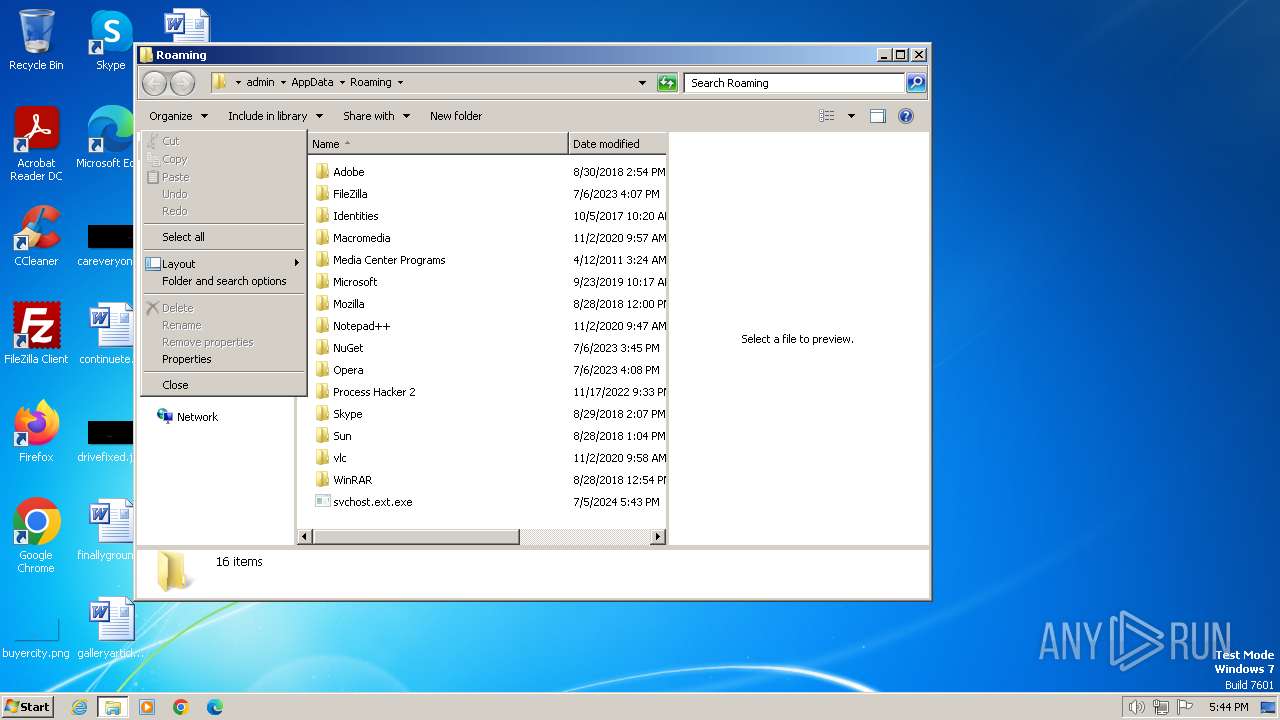Viewport: 1280px width, 720px height.
Task: Select the Process Hacker 2 folder
Action: tap(374, 392)
